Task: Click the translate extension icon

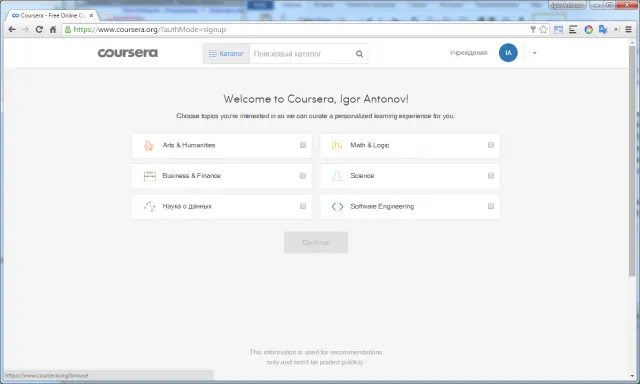Action: pyautogui.click(x=603, y=29)
